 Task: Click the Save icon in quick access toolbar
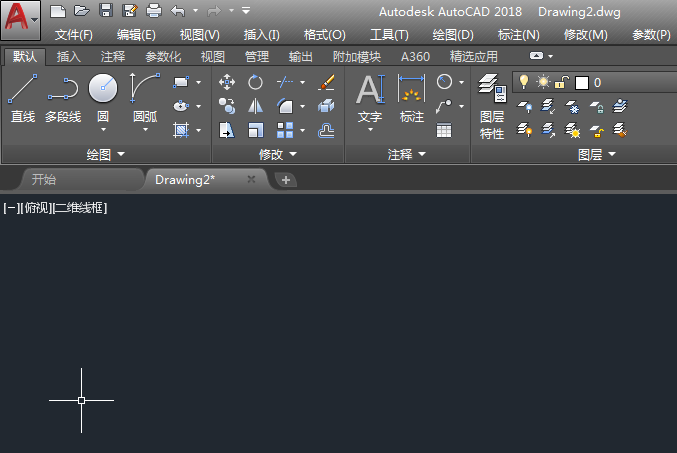coord(106,10)
